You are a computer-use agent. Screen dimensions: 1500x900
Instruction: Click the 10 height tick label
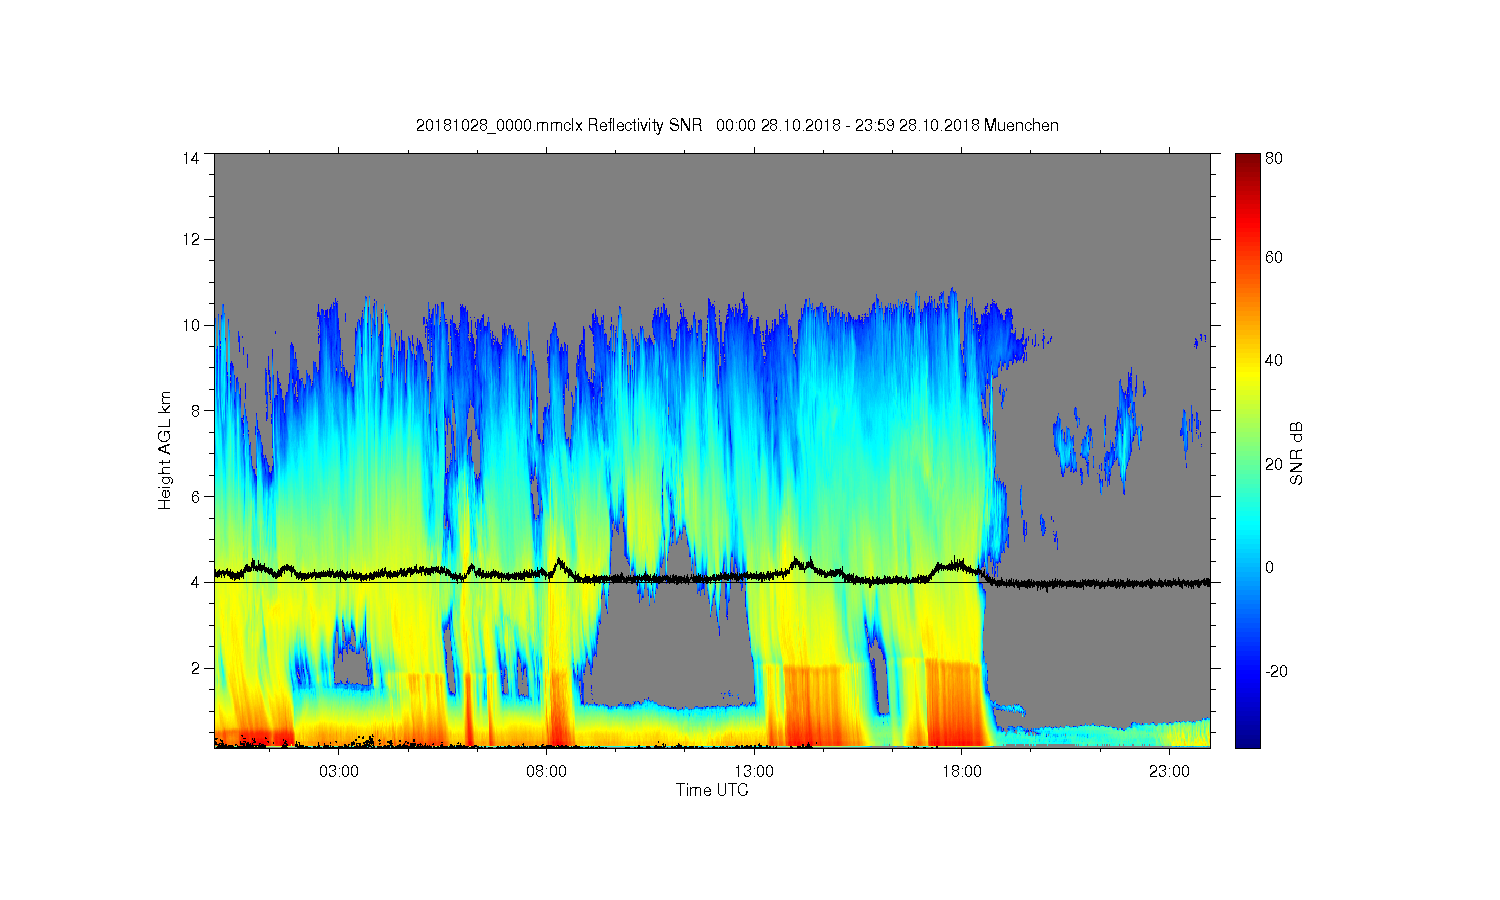pos(190,325)
